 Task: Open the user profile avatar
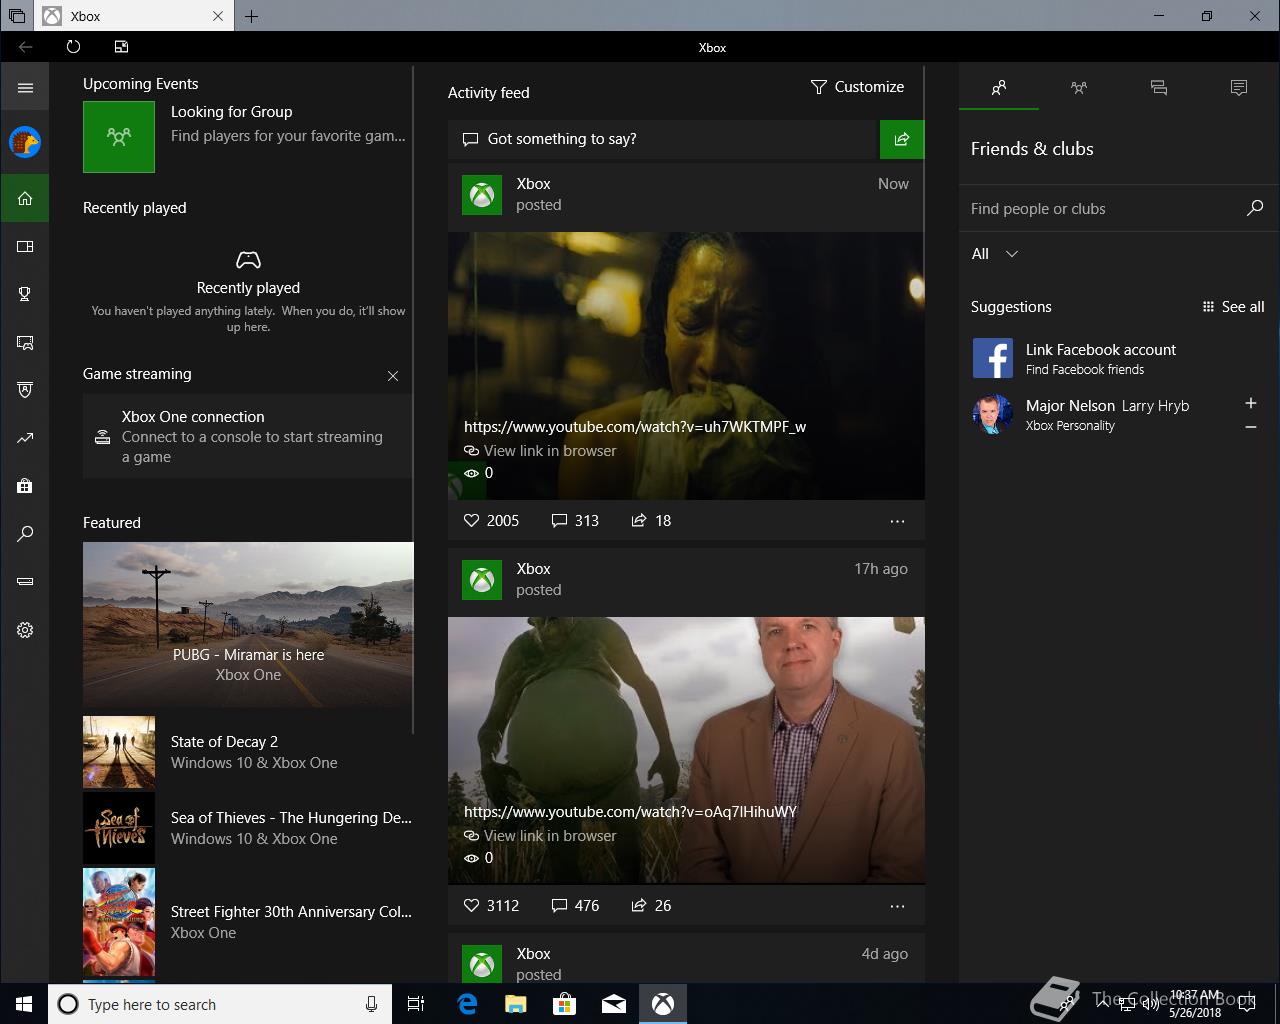tap(25, 142)
